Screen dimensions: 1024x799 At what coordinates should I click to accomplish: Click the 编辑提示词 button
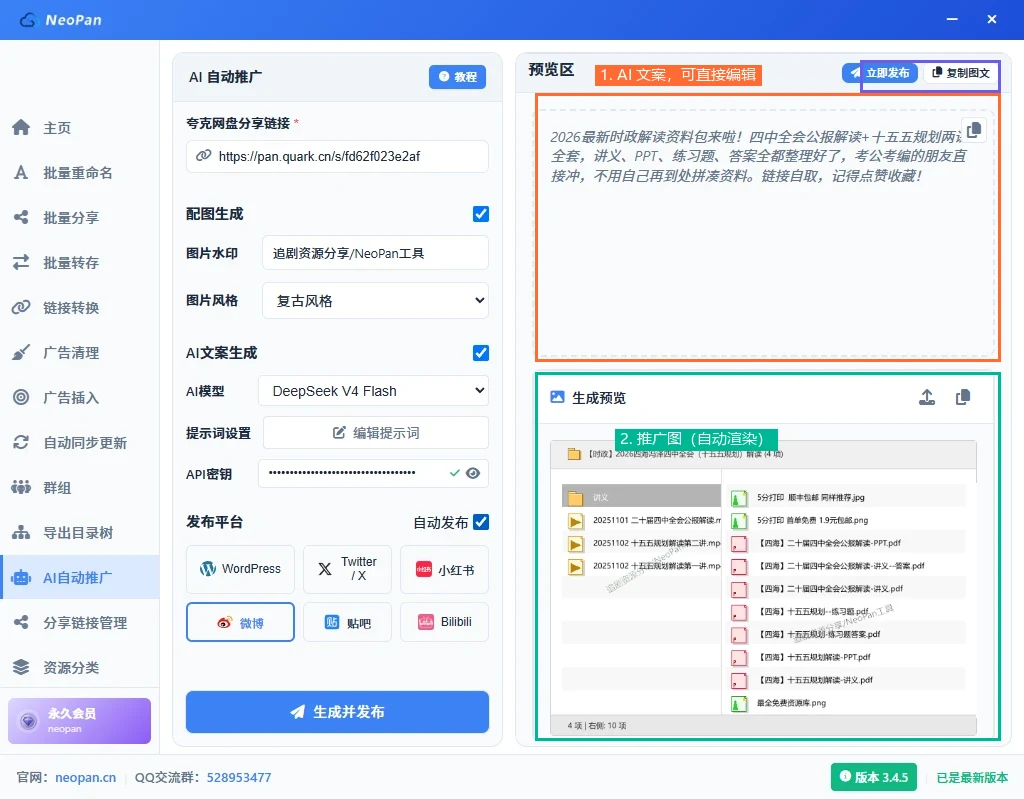point(376,432)
